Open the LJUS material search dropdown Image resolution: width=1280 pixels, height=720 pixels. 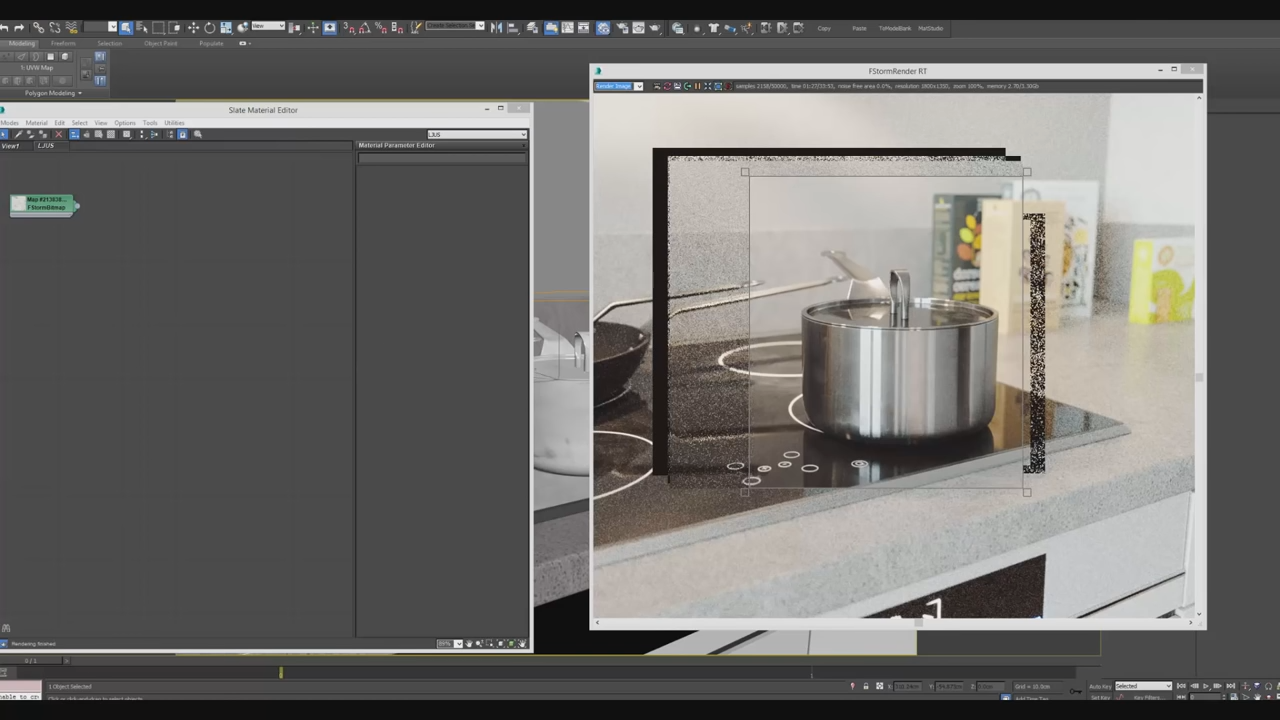click(x=522, y=134)
